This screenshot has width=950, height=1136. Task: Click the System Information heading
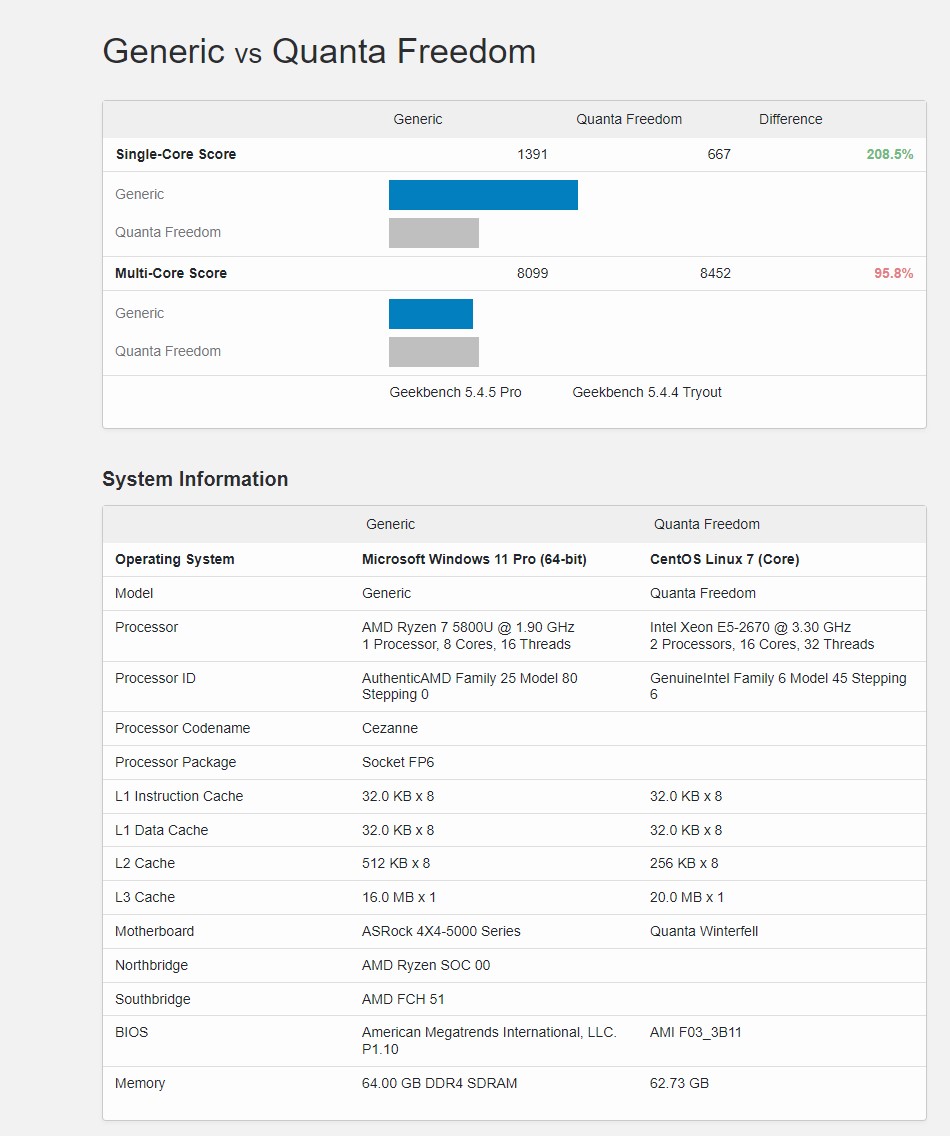(195, 479)
